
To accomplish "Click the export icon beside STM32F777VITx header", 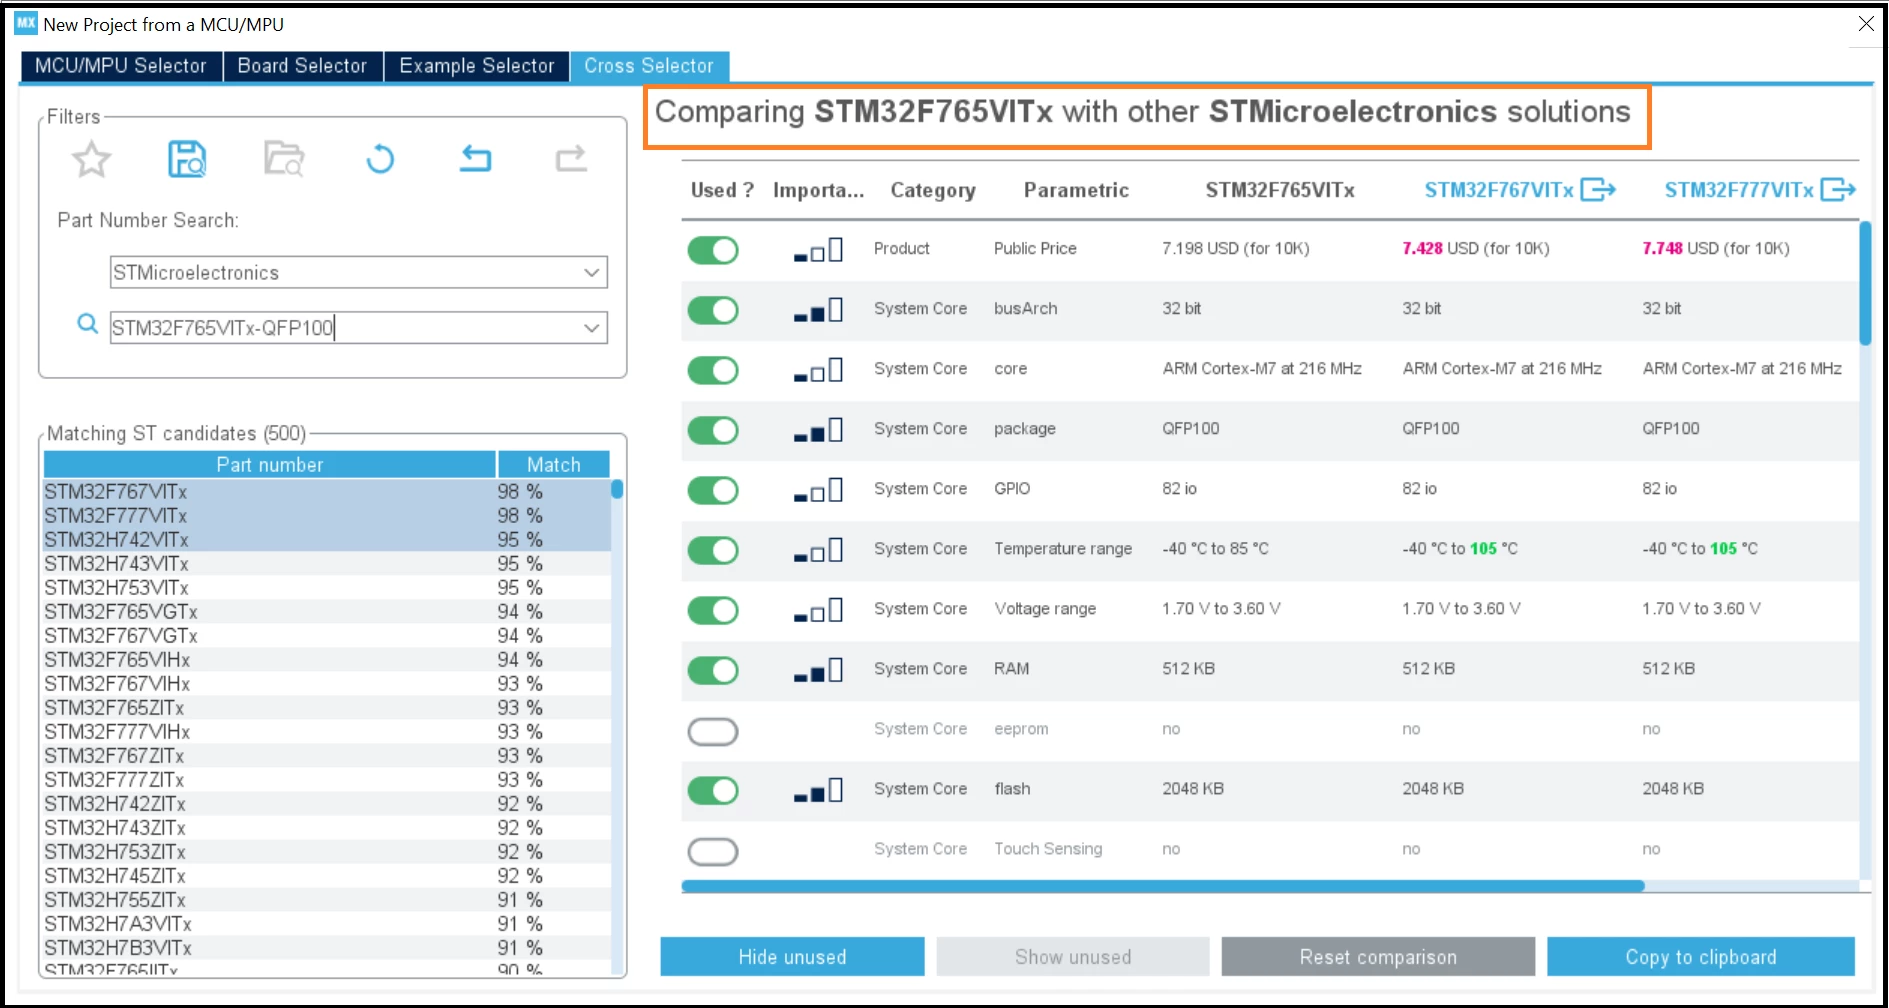I will tap(1838, 189).
